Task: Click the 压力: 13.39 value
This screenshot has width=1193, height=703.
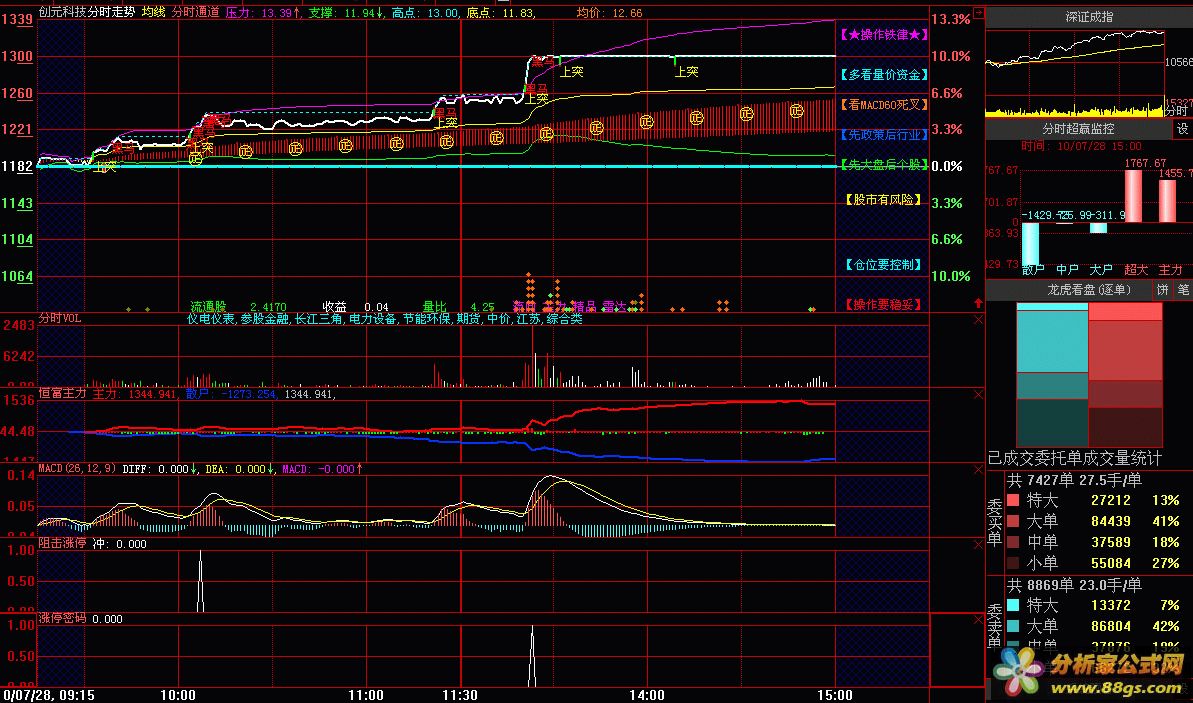Action: point(262,12)
